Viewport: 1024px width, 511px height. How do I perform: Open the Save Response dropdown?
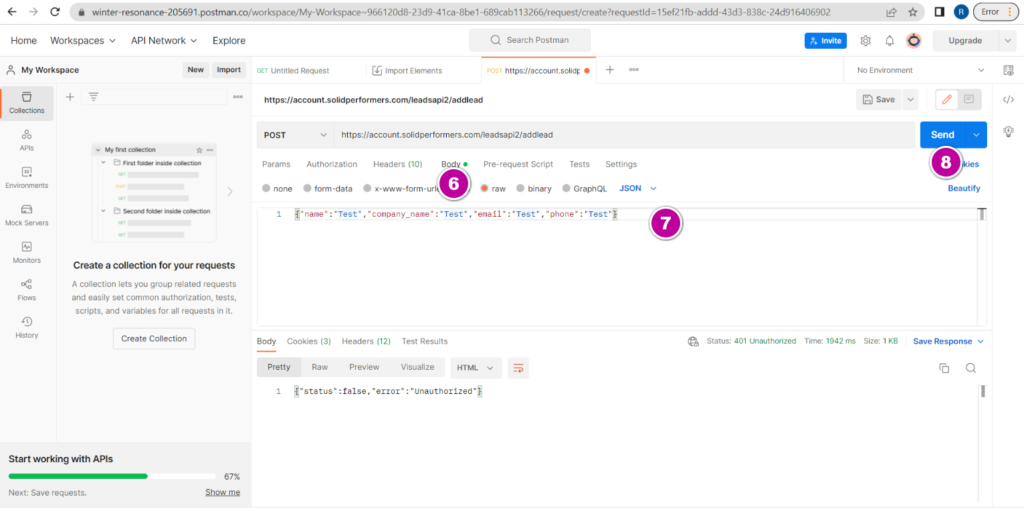click(948, 341)
